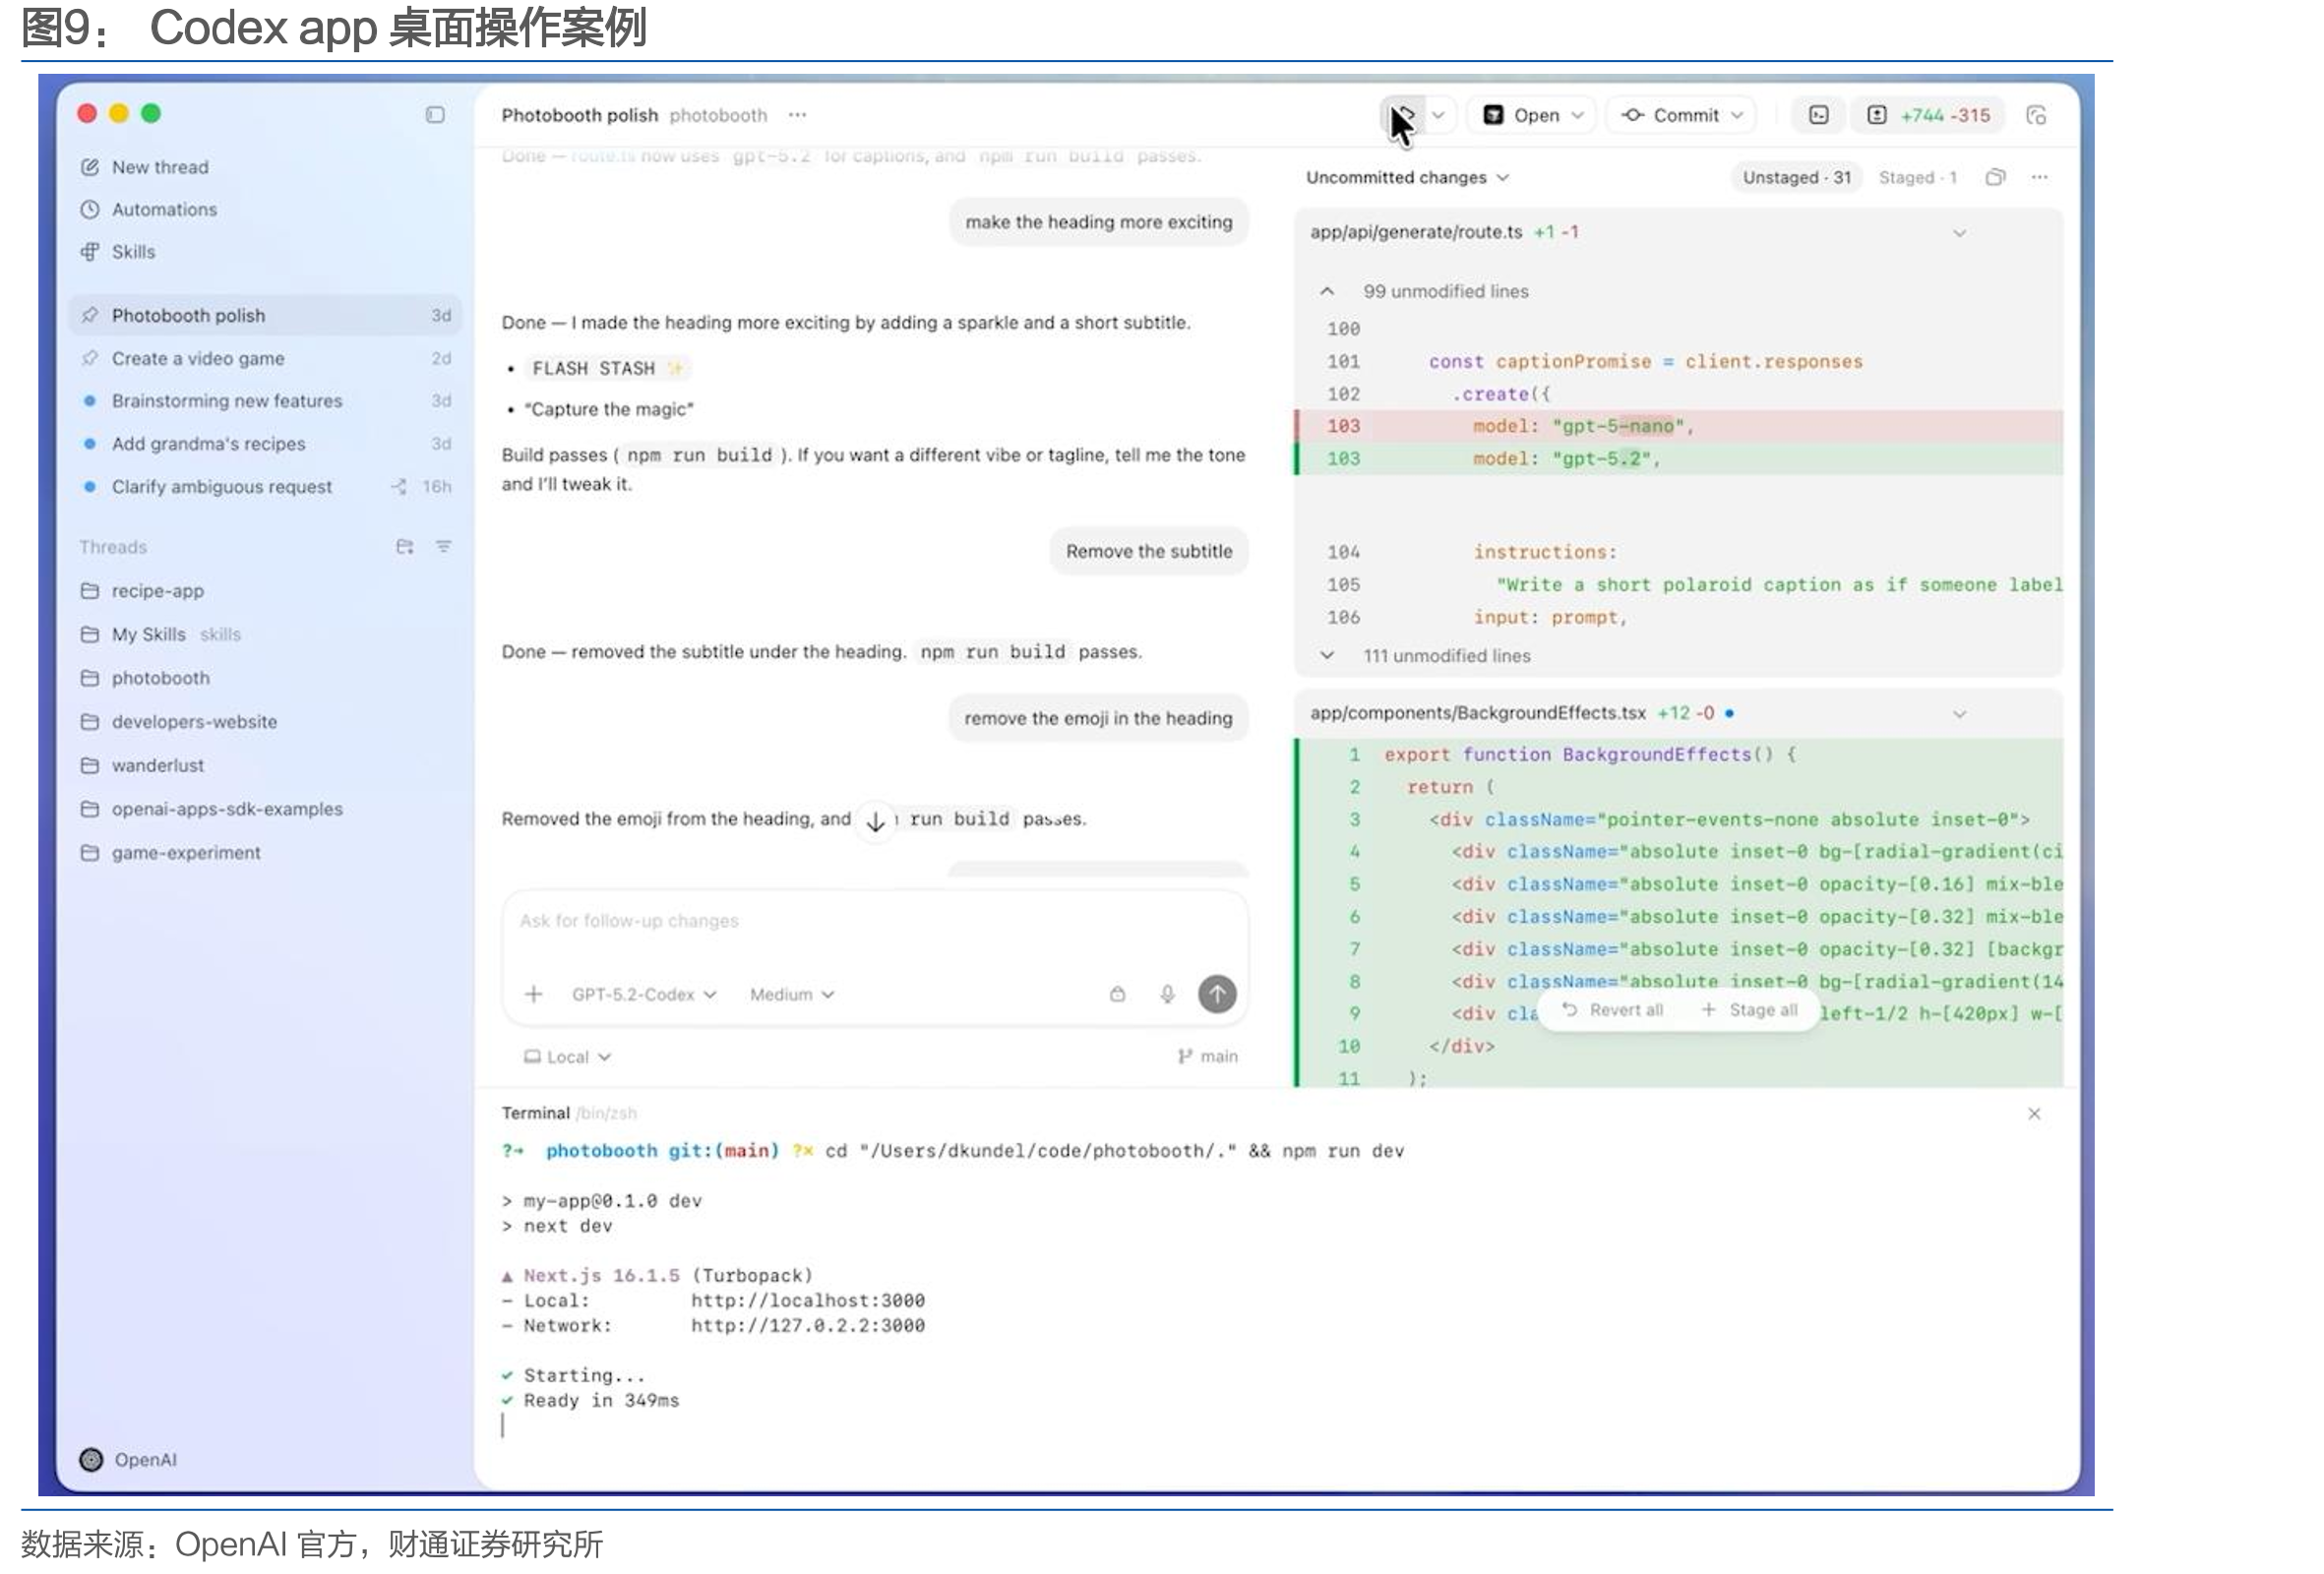Click the plus attach icon
This screenshot has width=2324, height=1574.
tap(534, 994)
